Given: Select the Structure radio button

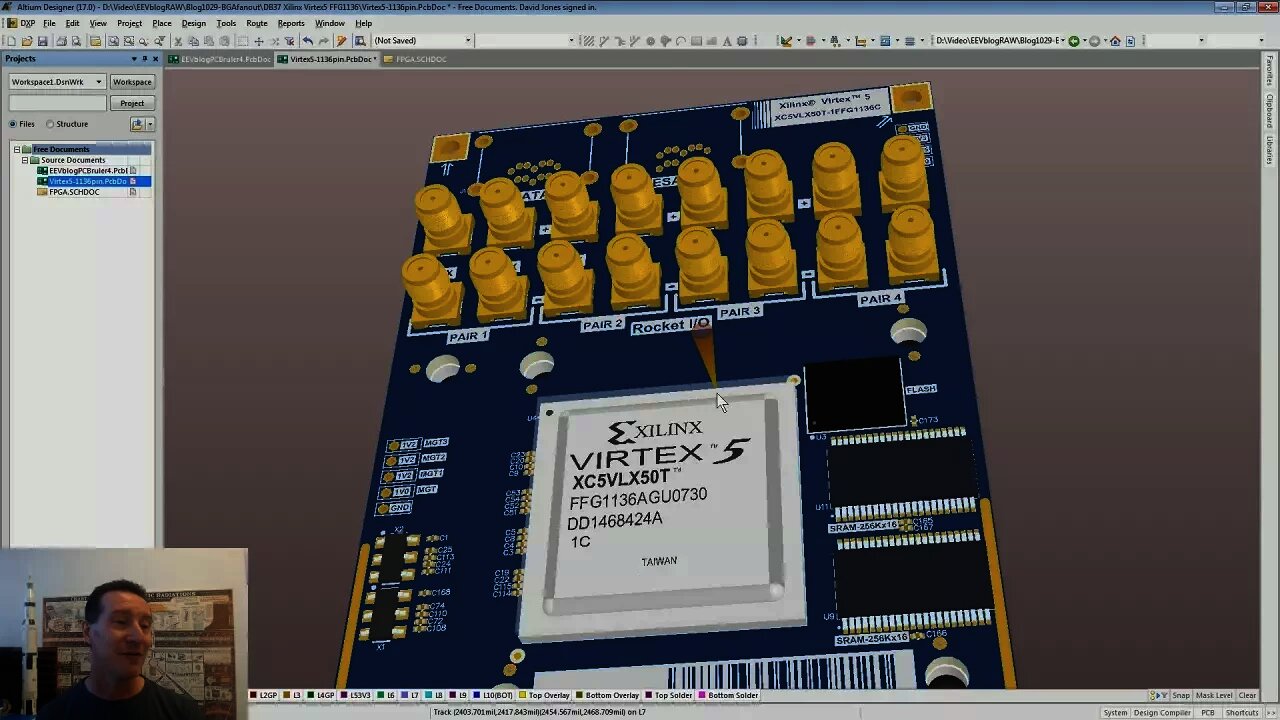Looking at the screenshot, I should click(50, 124).
